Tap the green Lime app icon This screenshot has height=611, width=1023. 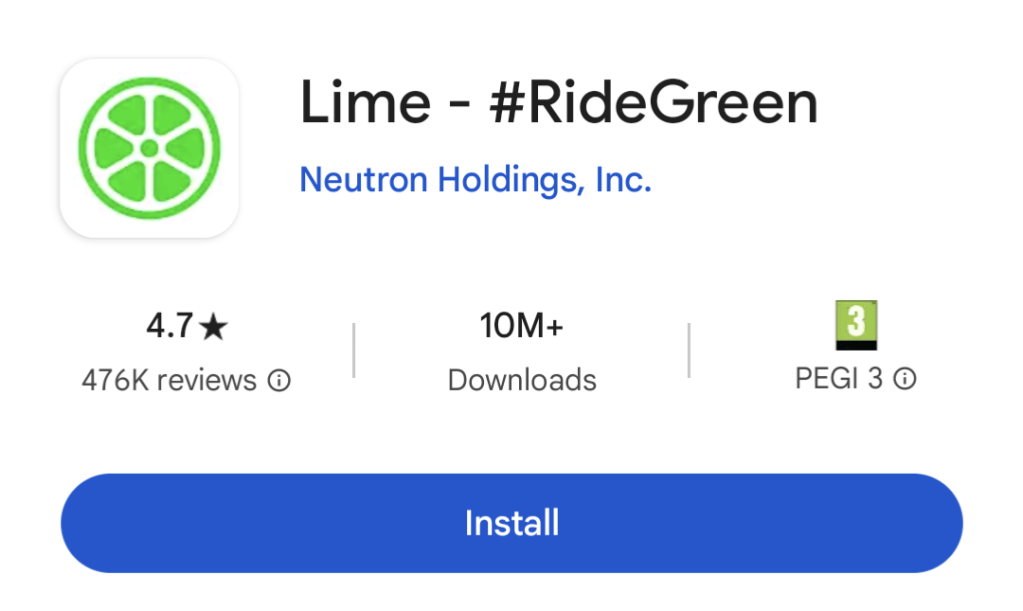(149, 148)
